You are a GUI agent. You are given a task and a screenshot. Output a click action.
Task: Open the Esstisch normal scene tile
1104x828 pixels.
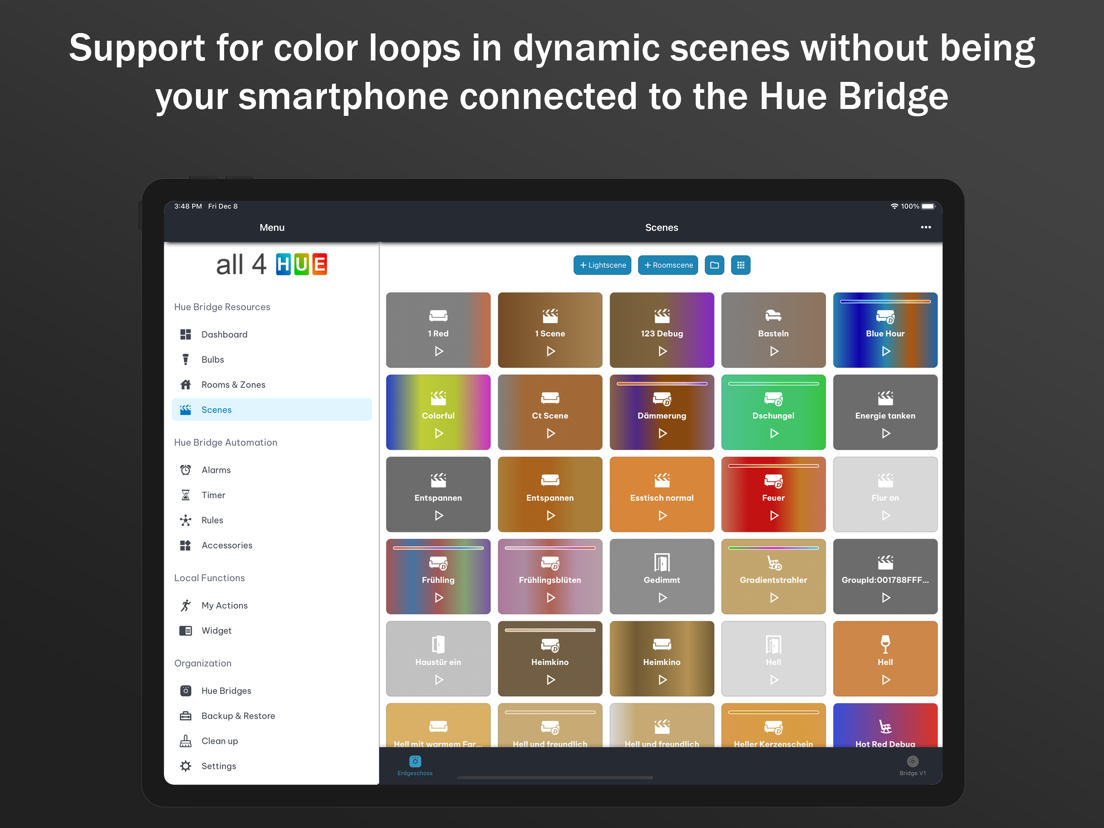coord(662,494)
